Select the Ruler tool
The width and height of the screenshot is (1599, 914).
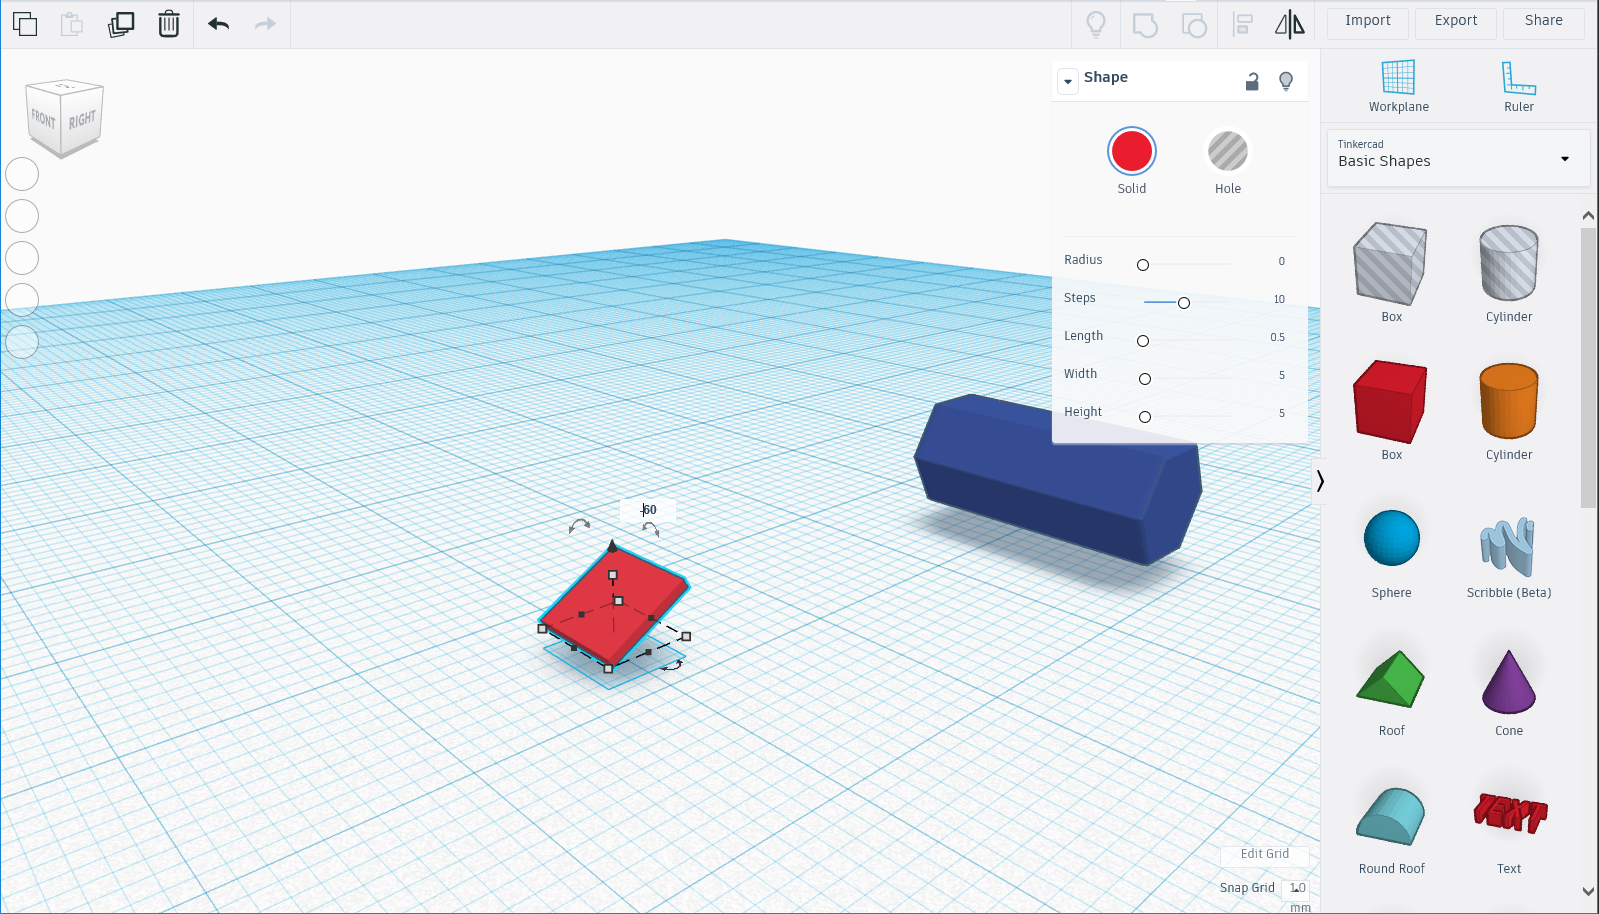(1518, 87)
